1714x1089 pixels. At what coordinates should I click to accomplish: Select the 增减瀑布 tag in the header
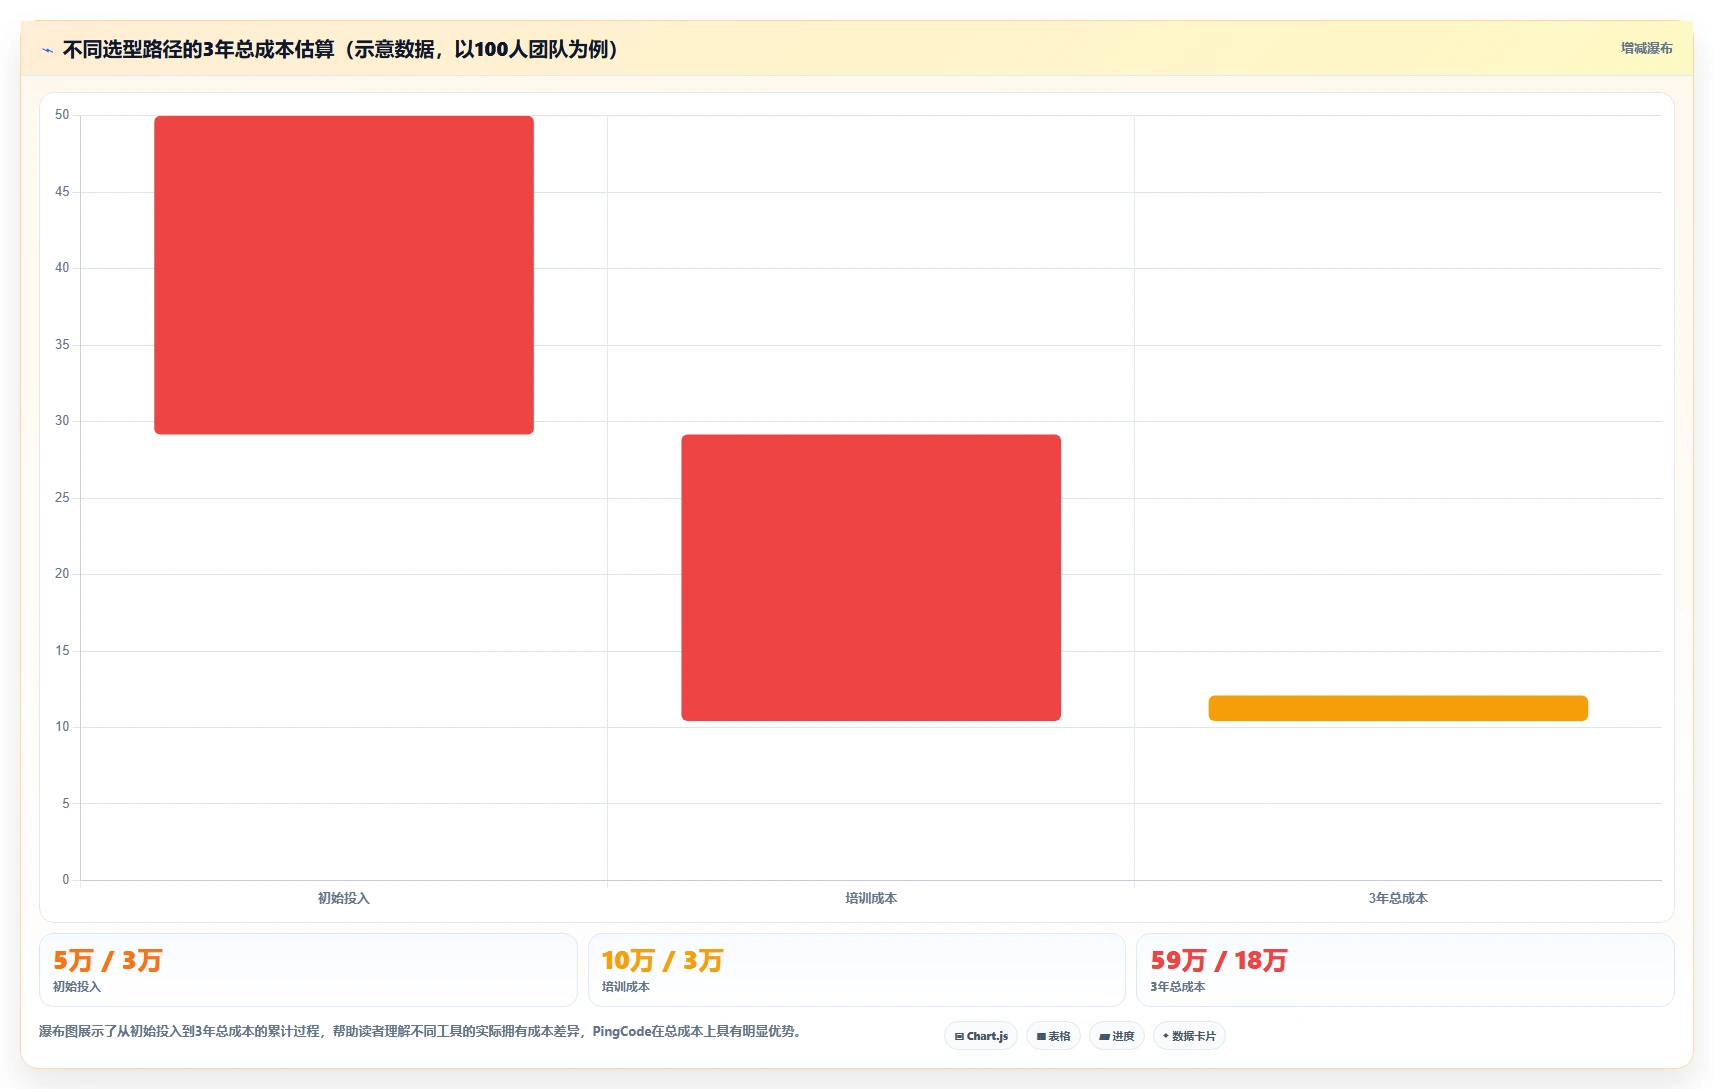click(1646, 48)
